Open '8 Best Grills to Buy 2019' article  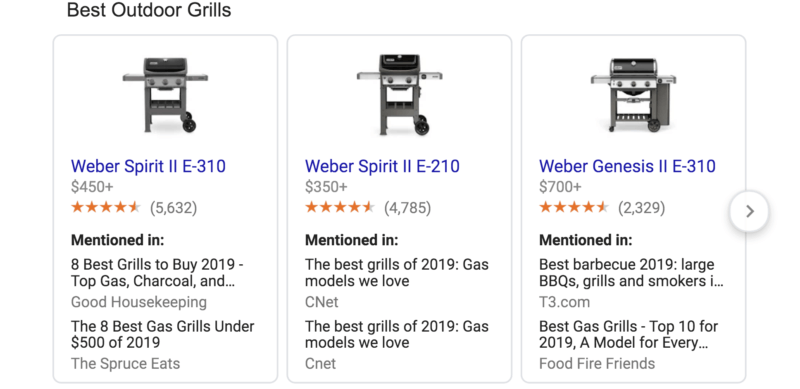pos(157,273)
